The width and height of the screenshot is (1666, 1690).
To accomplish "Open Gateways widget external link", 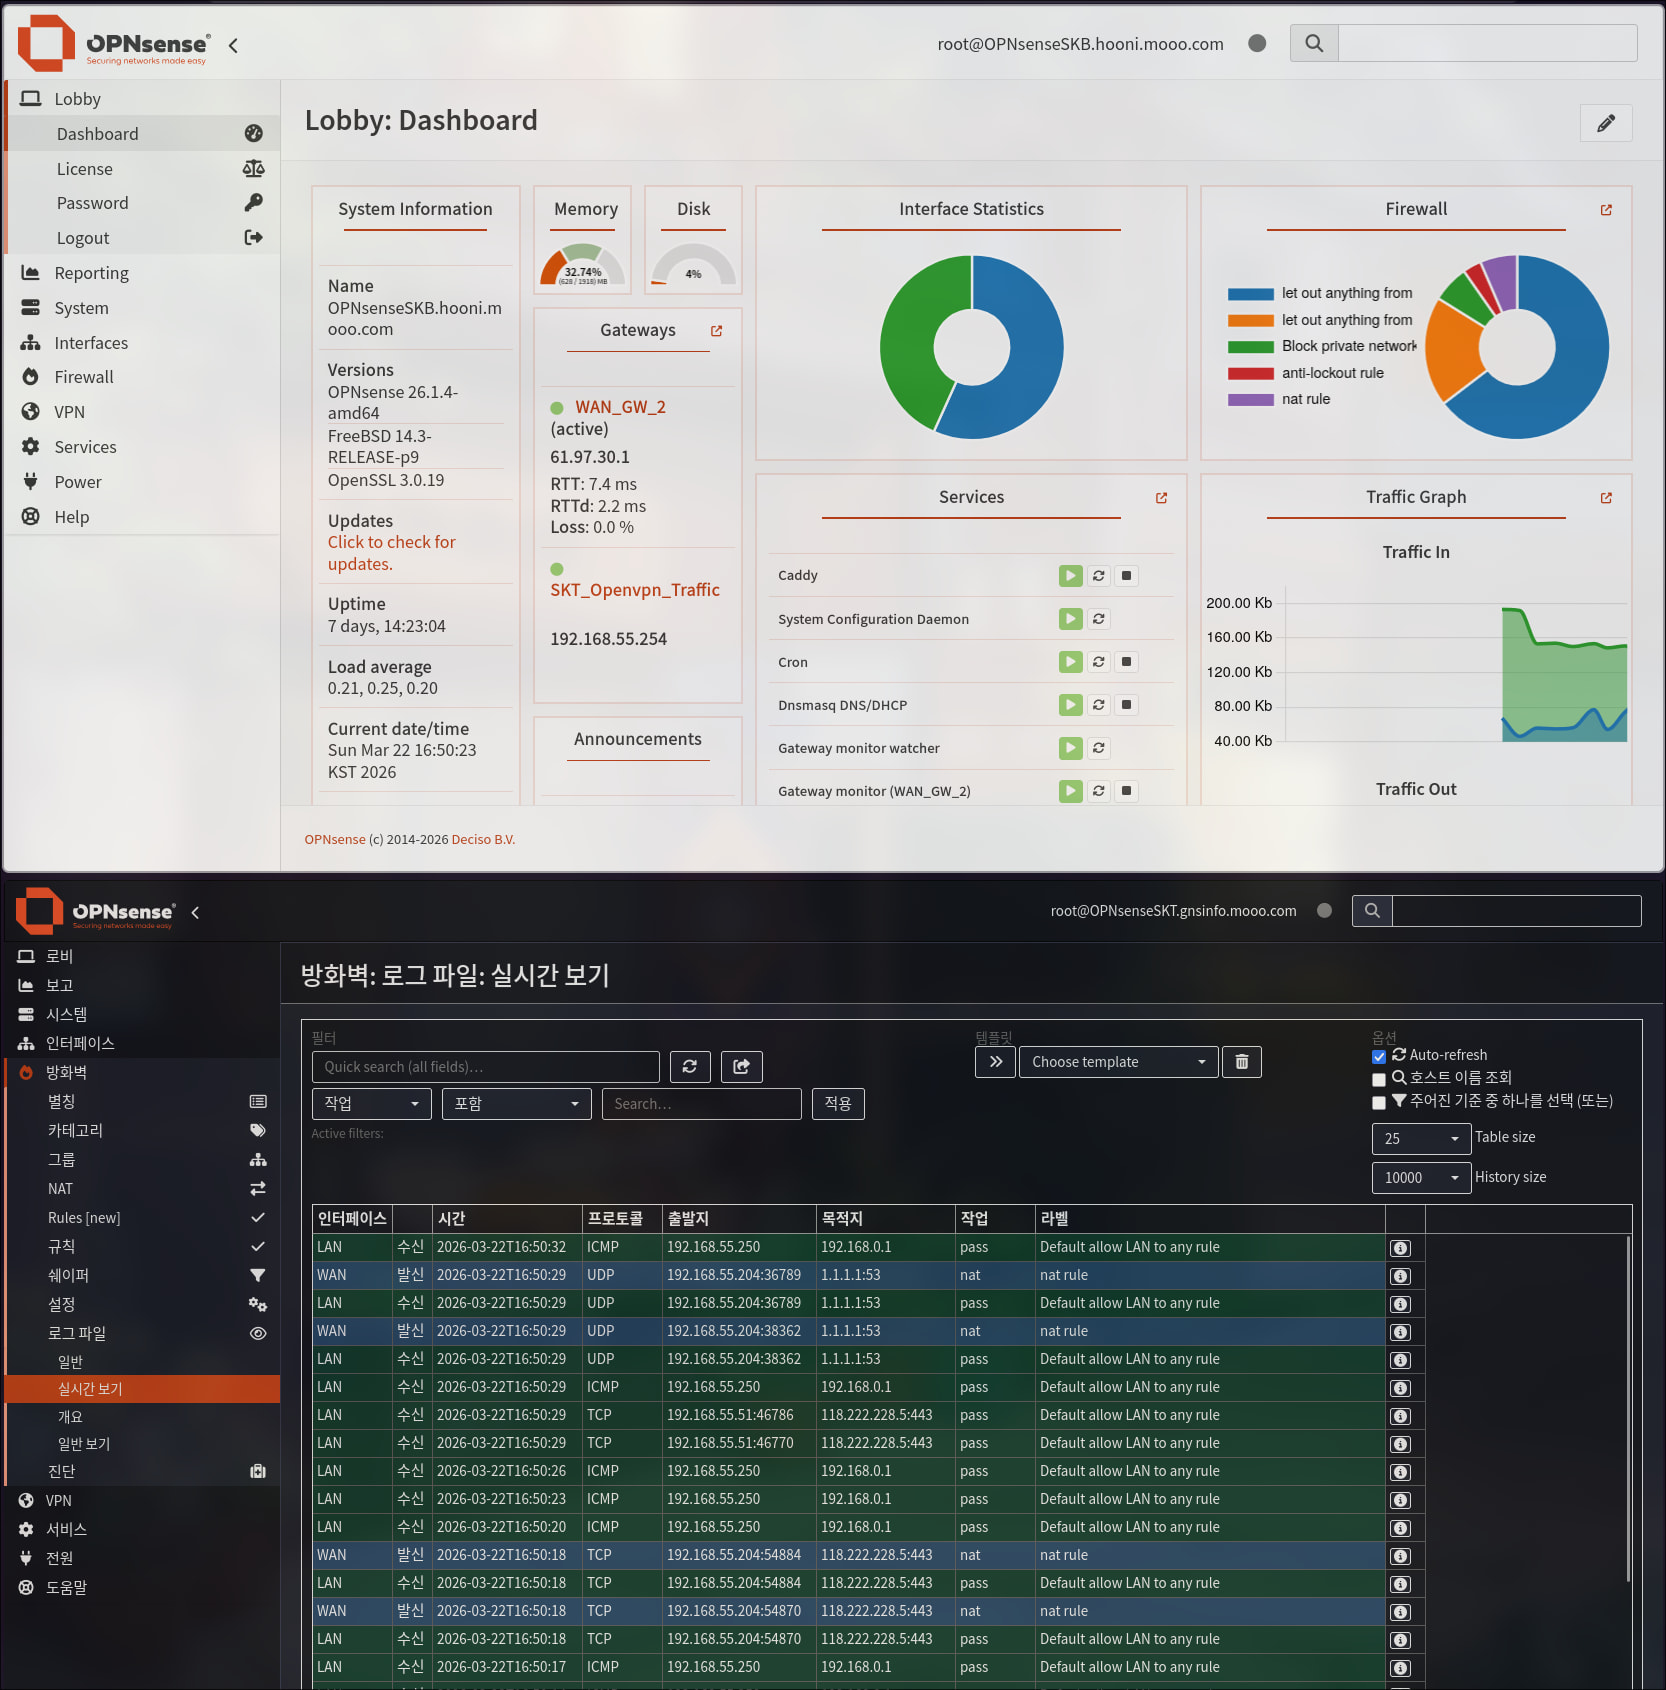I will (716, 331).
